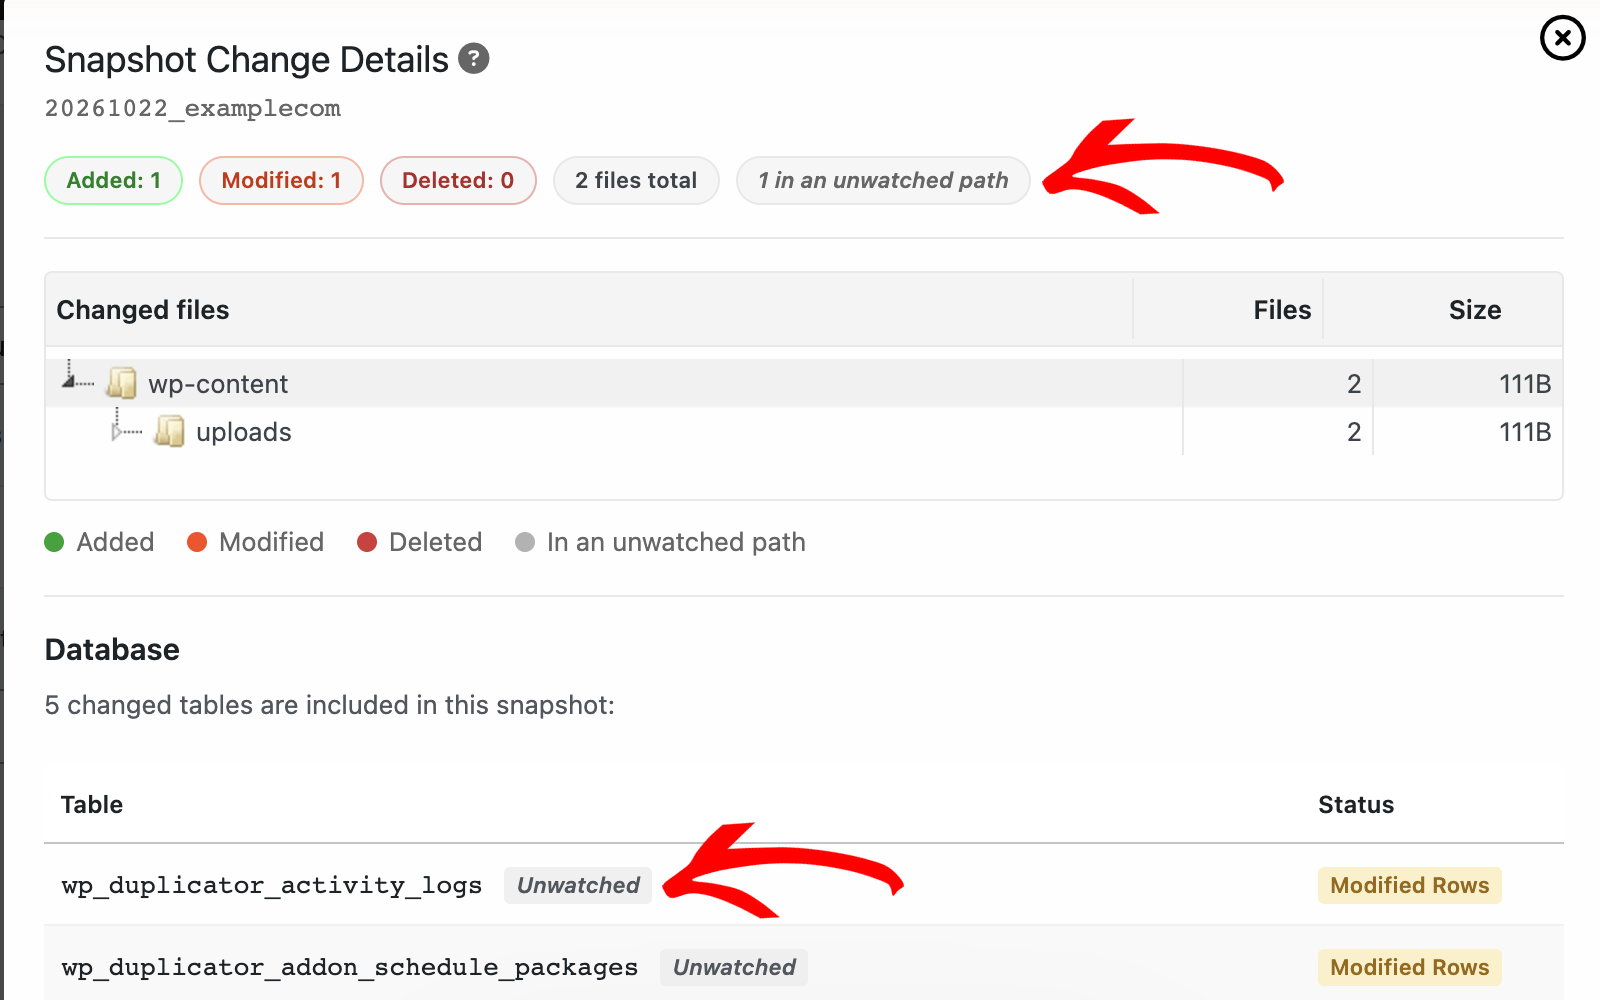Click the gray unwatched path legend dot
The height and width of the screenshot is (1000, 1600).
525,542
